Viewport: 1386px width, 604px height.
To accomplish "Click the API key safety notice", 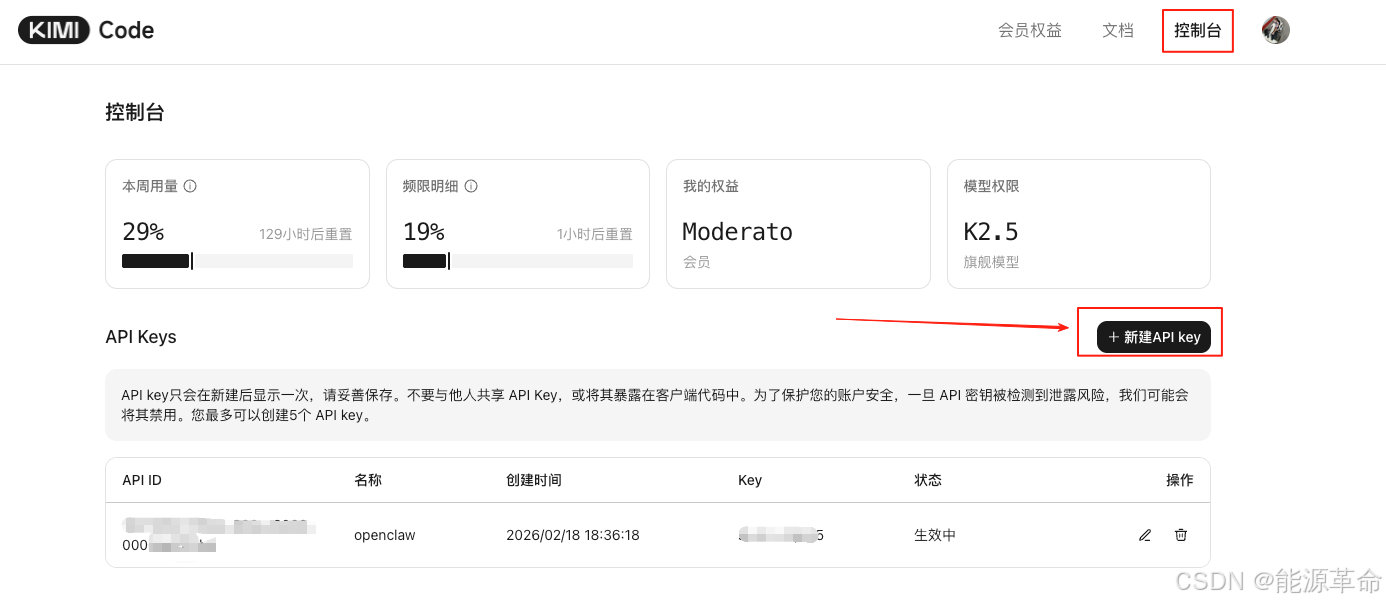I will coord(658,405).
